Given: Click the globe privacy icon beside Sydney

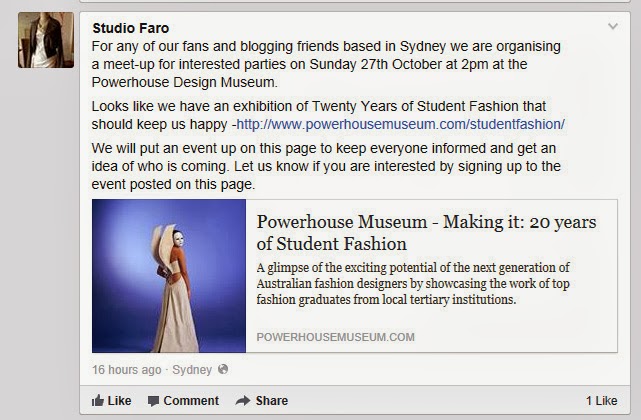Looking at the screenshot, I should (x=223, y=370).
